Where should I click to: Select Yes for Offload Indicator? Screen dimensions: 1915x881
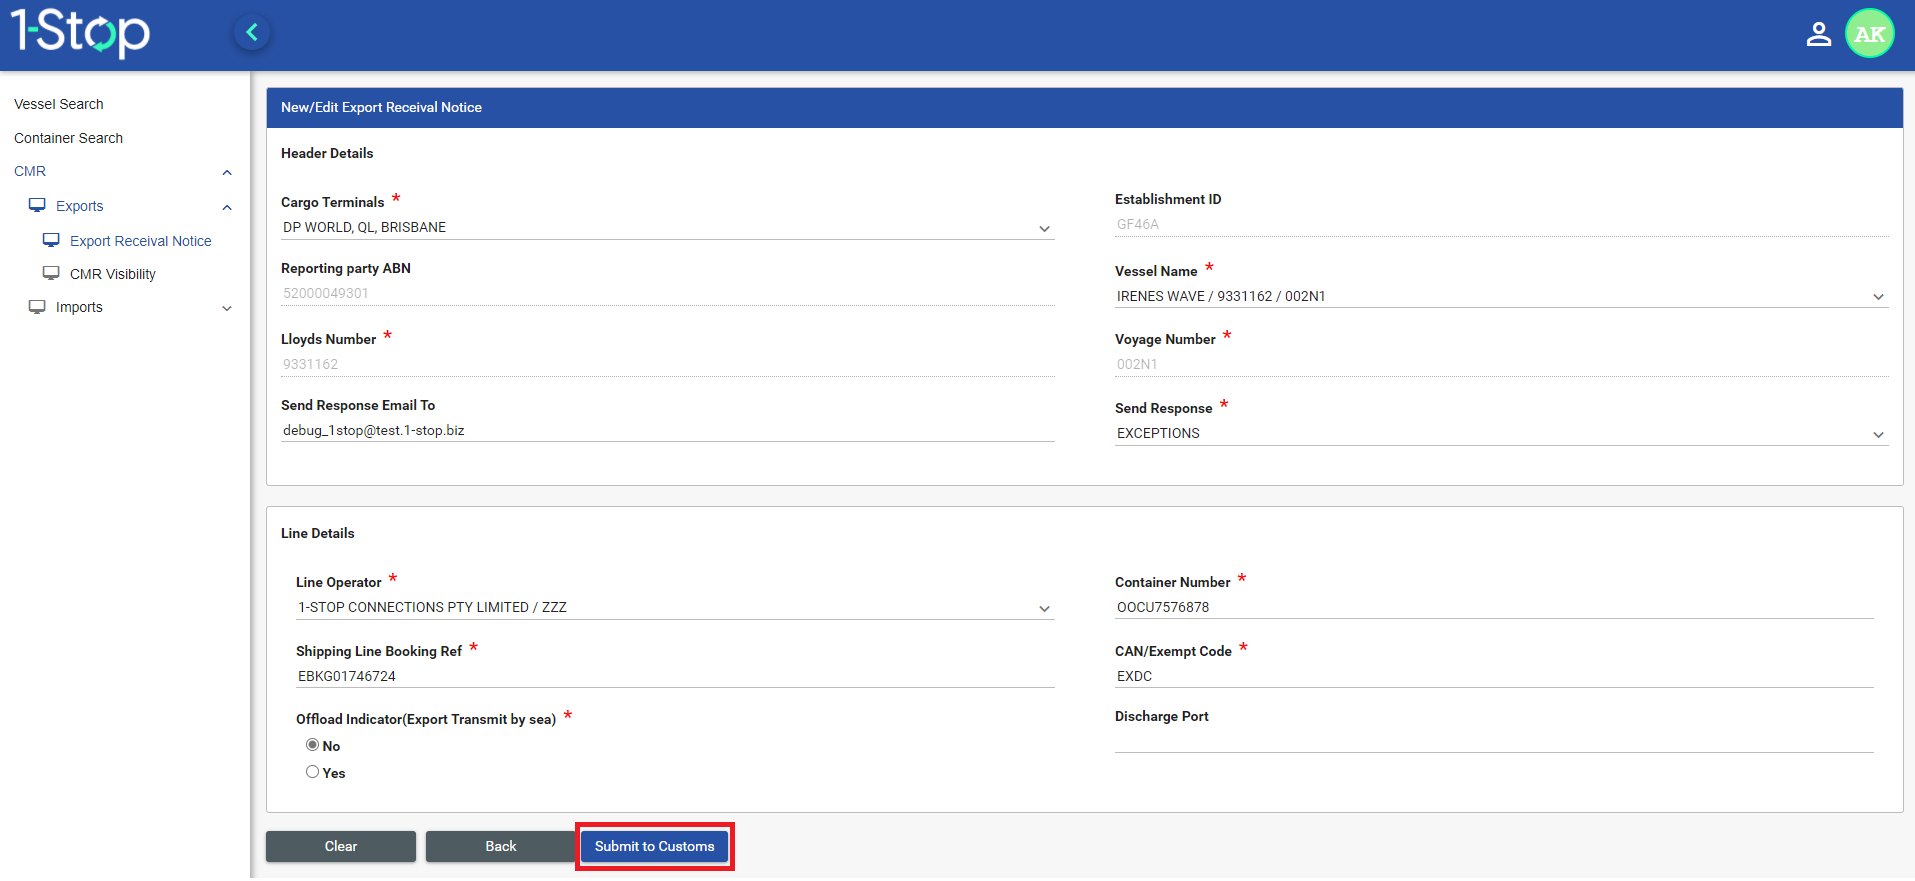point(313,772)
